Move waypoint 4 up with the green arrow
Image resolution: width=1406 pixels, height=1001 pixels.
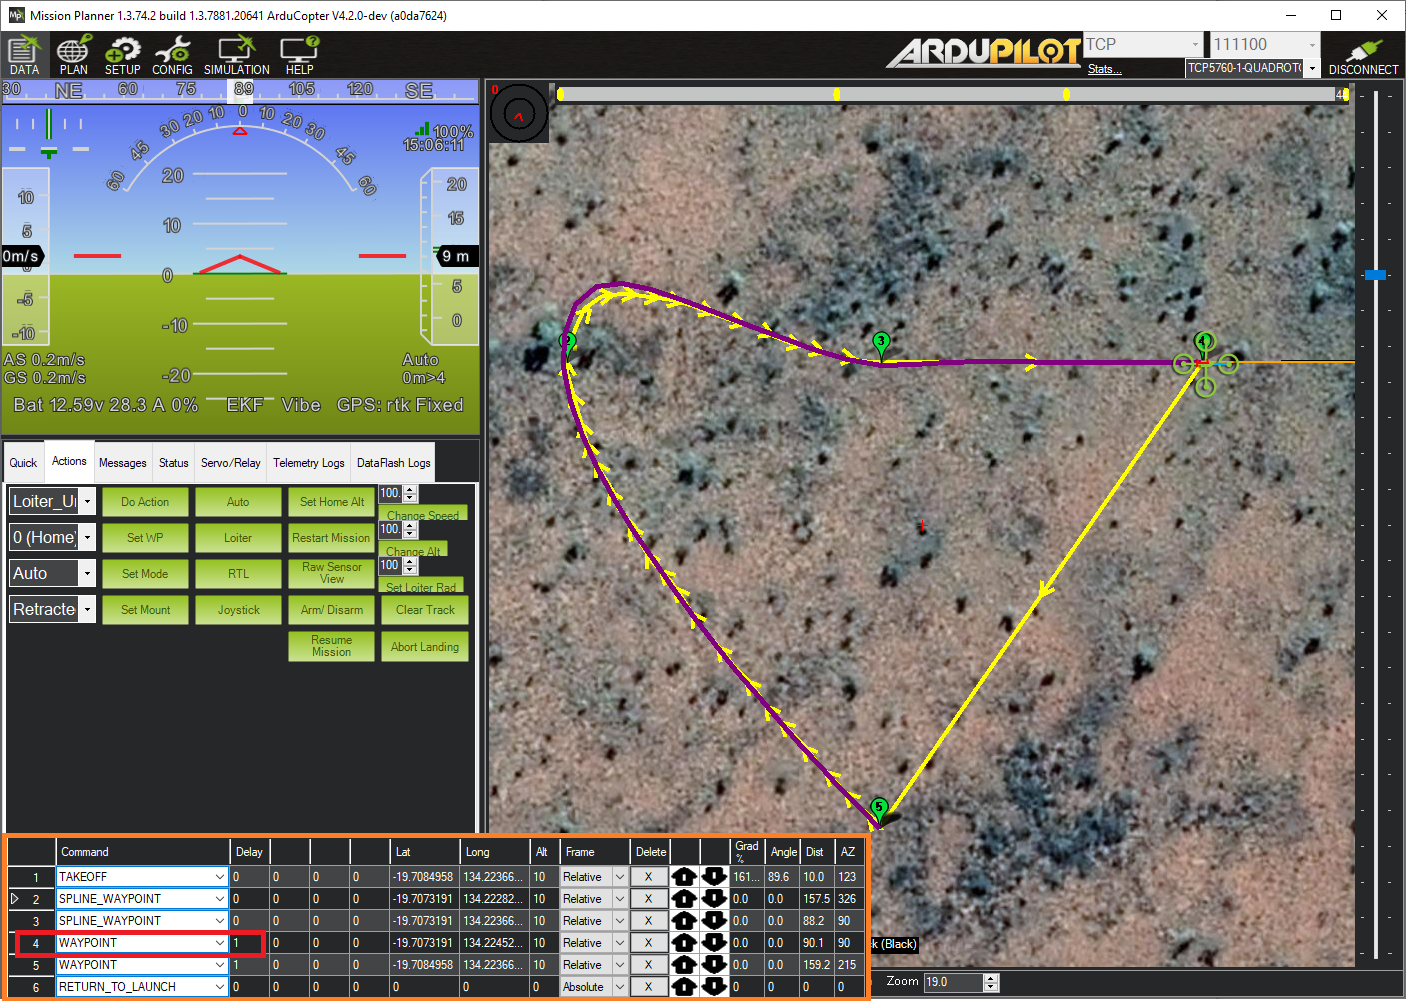(684, 942)
